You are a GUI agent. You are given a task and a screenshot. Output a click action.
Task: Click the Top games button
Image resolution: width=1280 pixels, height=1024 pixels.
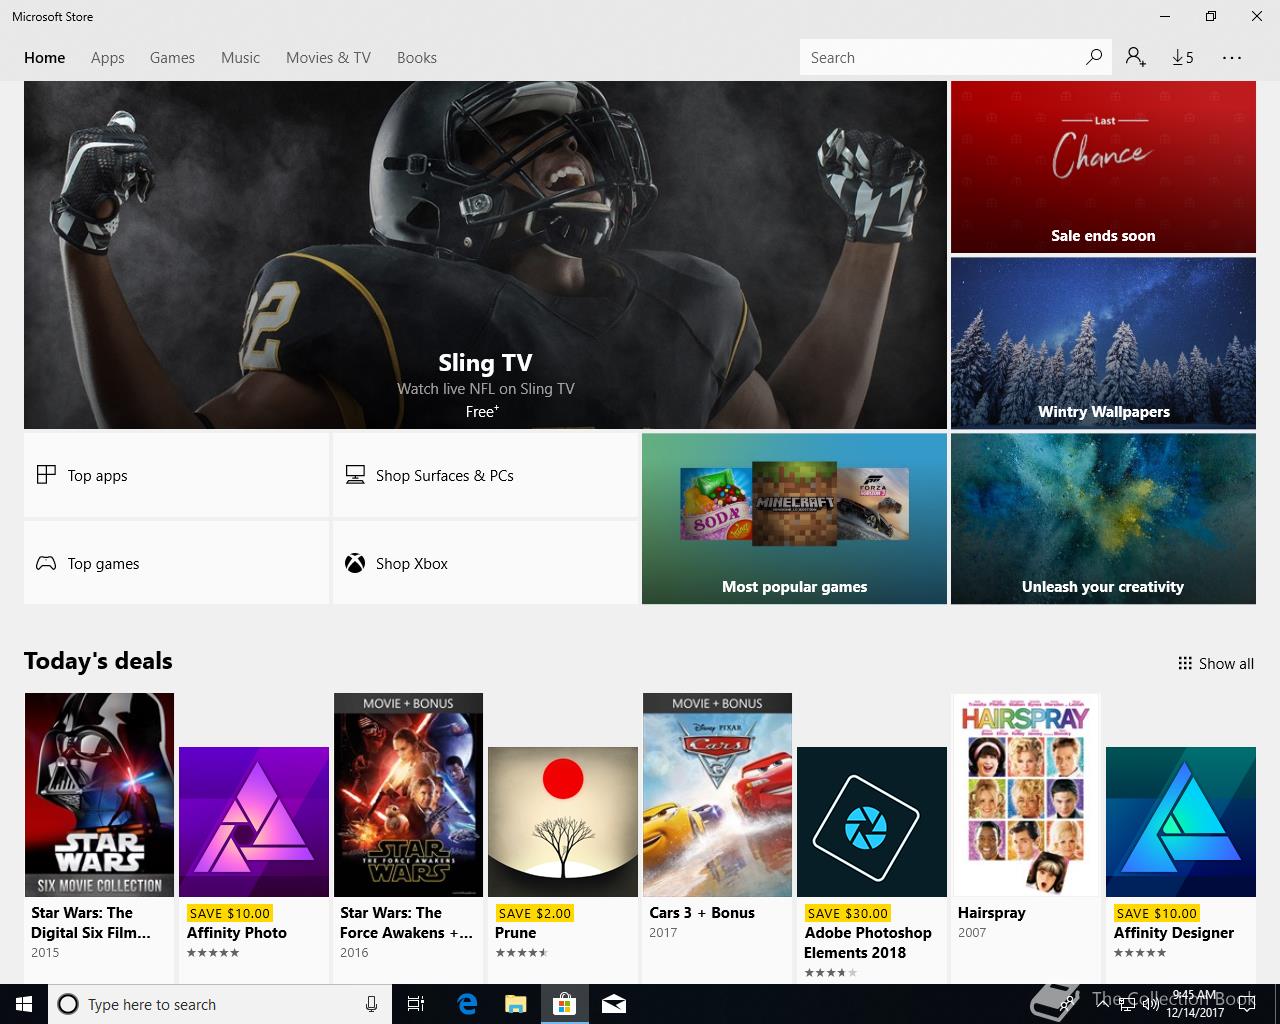(176, 563)
